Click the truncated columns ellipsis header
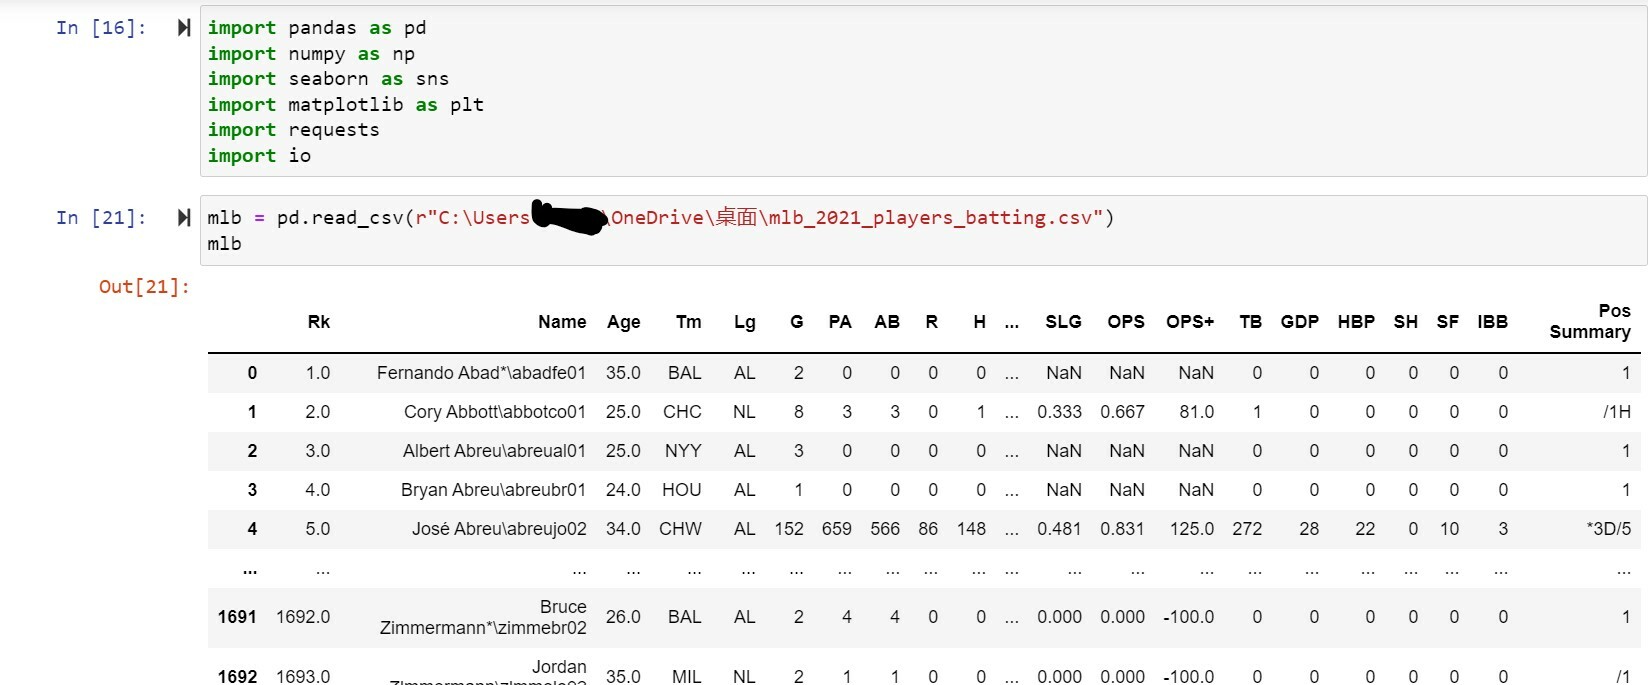 point(1012,322)
